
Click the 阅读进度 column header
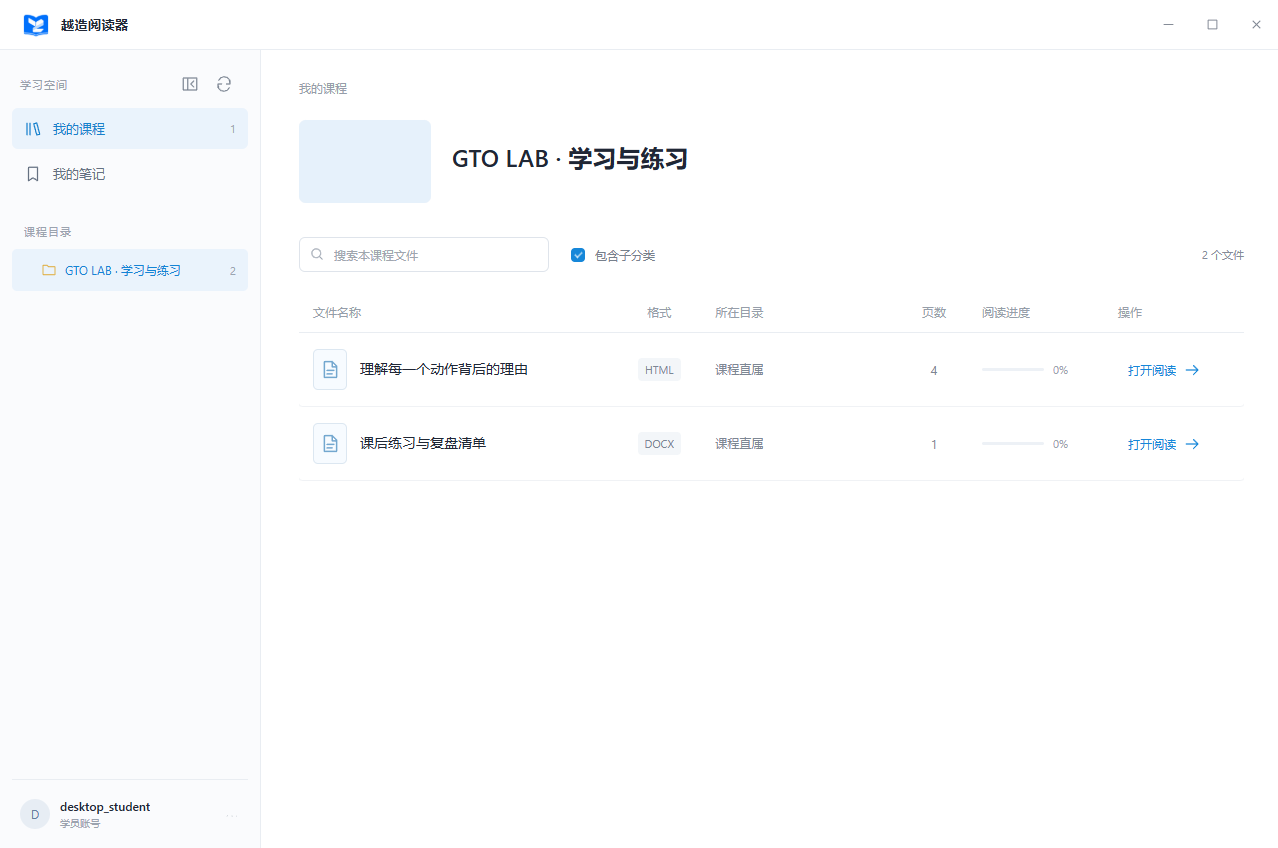[x=1006, y=313]
